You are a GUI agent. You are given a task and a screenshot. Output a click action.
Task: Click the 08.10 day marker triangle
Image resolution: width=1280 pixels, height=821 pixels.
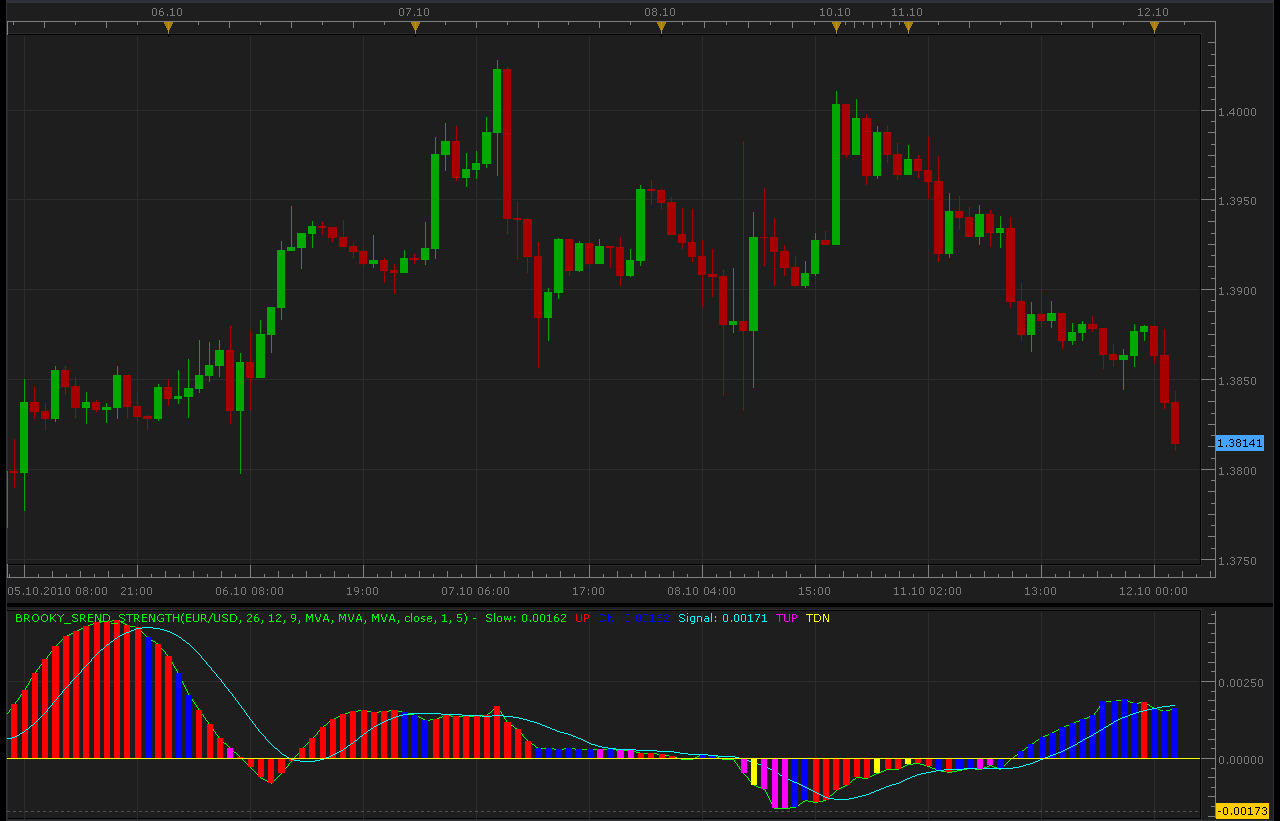coord(661,28)
